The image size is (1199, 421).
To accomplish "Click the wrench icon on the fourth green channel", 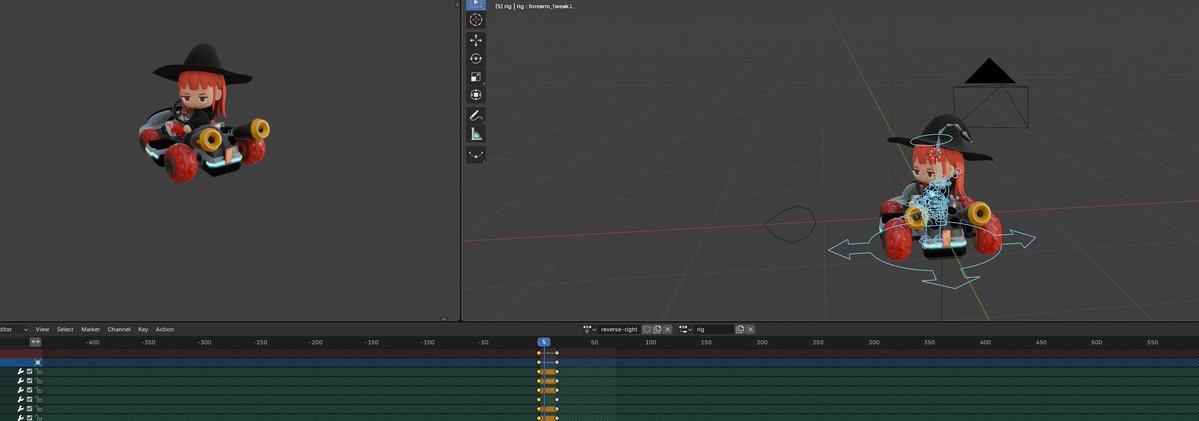I will pos(21,399).
